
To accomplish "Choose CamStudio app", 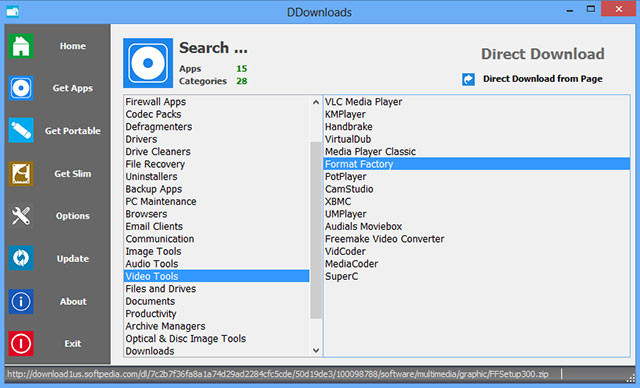I will click(477, 189).
